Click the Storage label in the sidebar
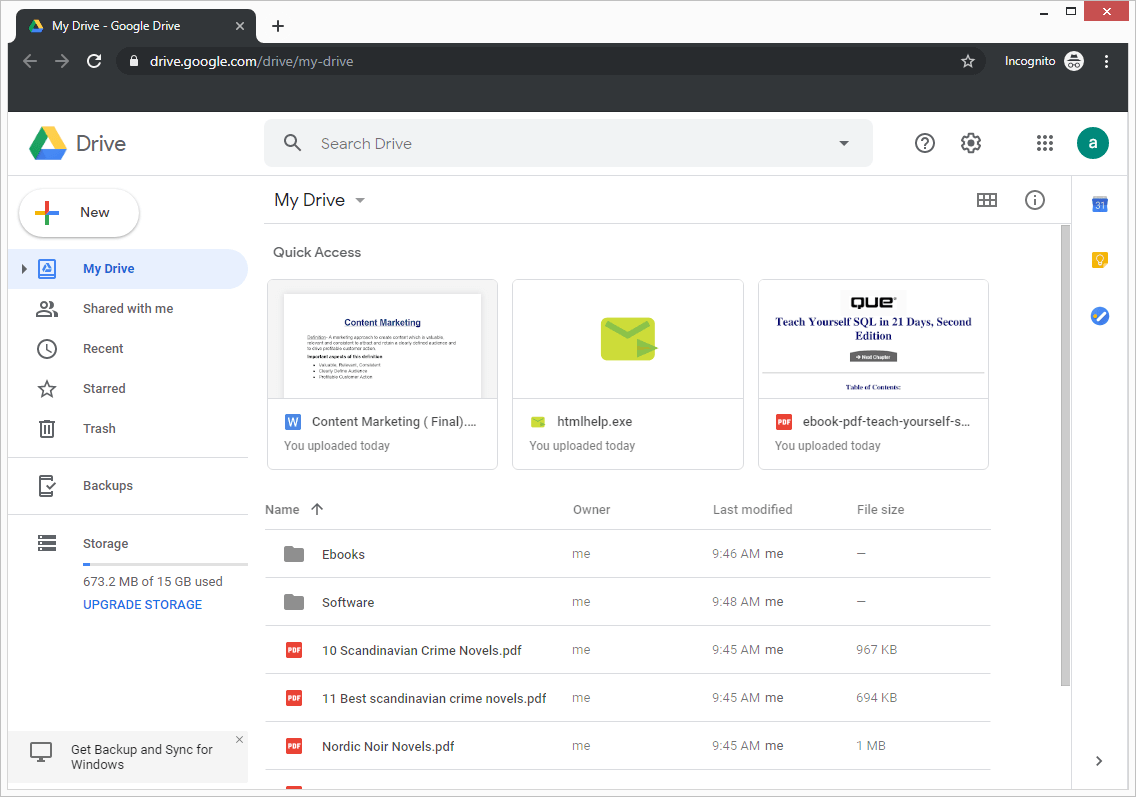1136x797 pixels. 106,543
